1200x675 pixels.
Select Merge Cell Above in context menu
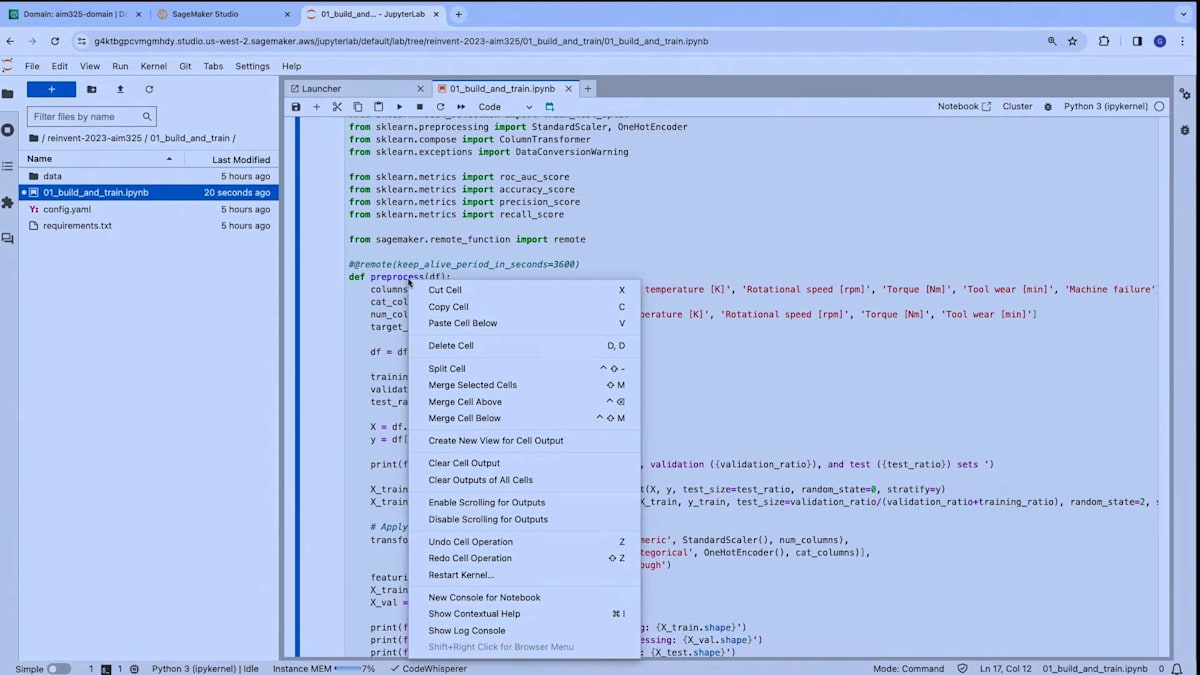[525, 402]
